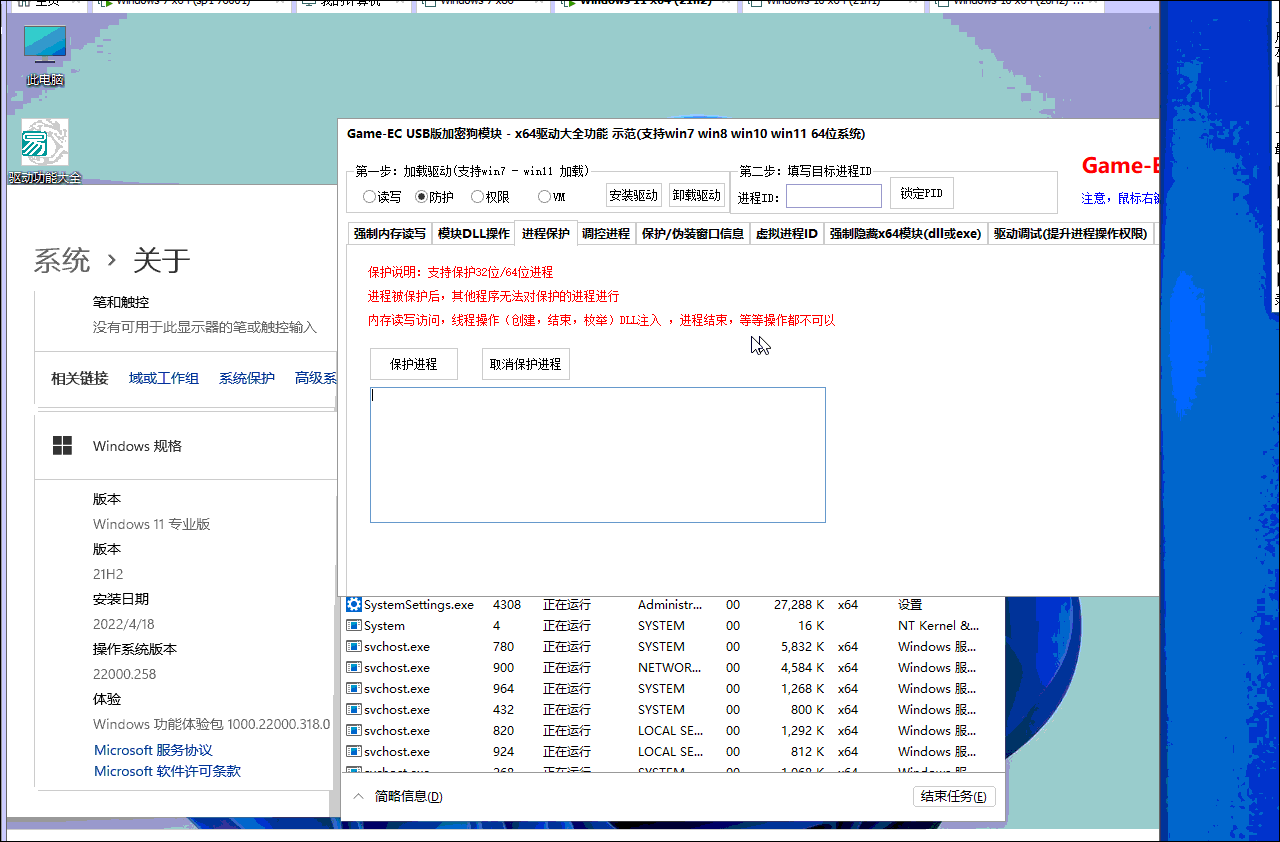The width and height of the screenshot is (1280, 842).
Task: Click the PID 4308 cell
Action: coord(507,605)
